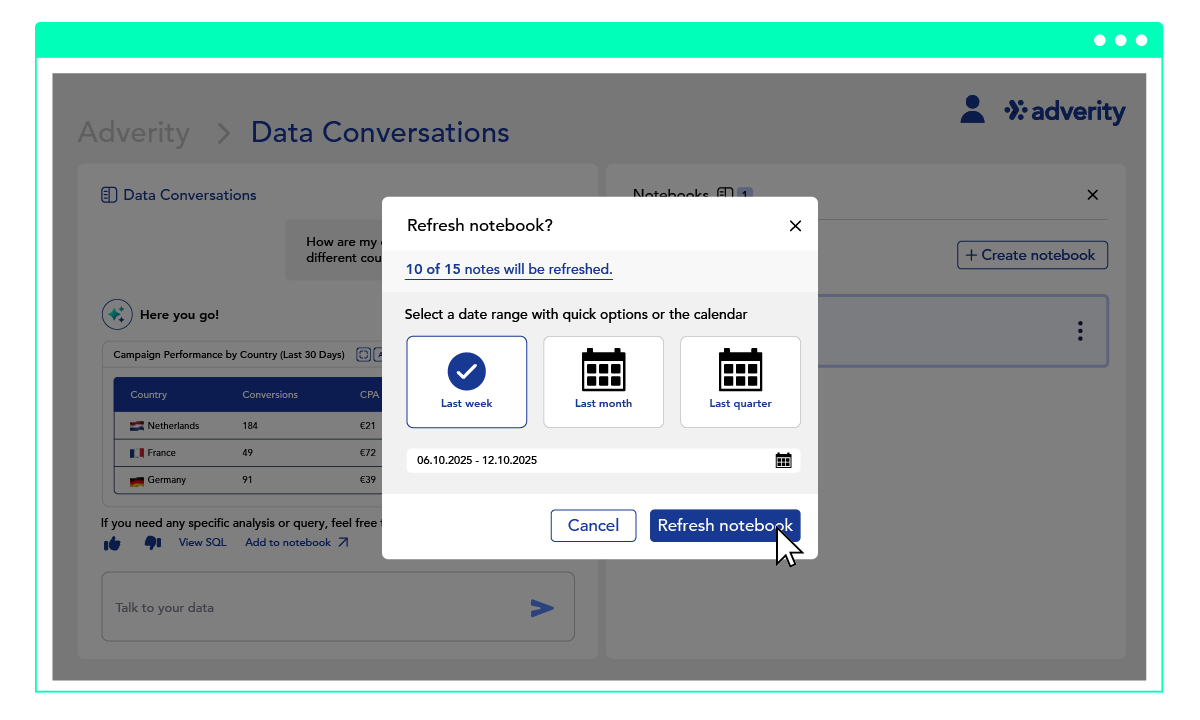1200x720 pixels.
Task: Close the Refresh notebook dialog with X
Action: click(x=795, y=226)
